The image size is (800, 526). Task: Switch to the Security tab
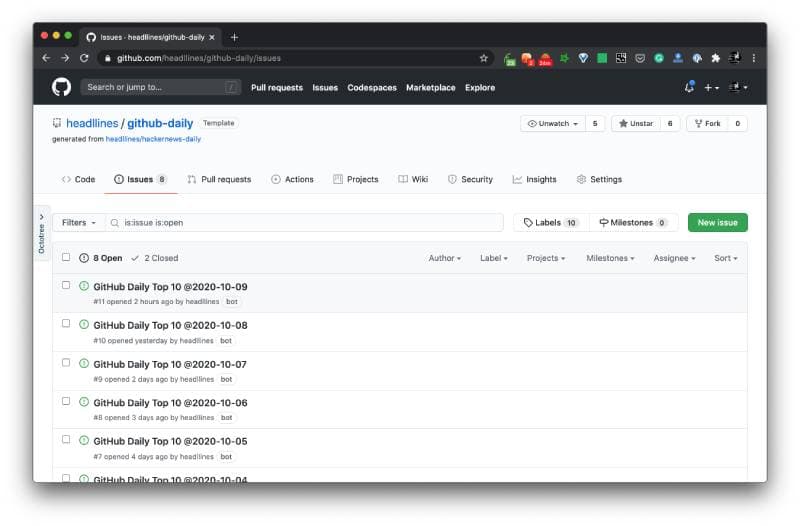470,180
